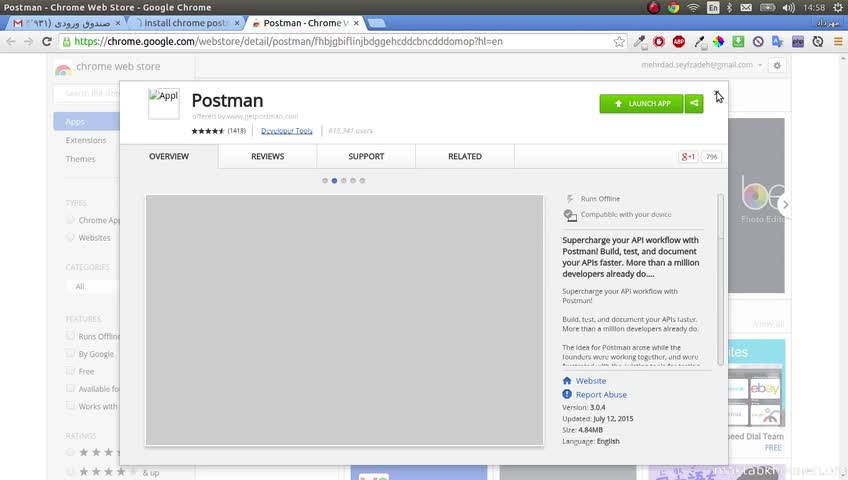This screenshot has width=848, height=480.
Task: Select the first screenshot carousel dot
Action: [325, 181]
